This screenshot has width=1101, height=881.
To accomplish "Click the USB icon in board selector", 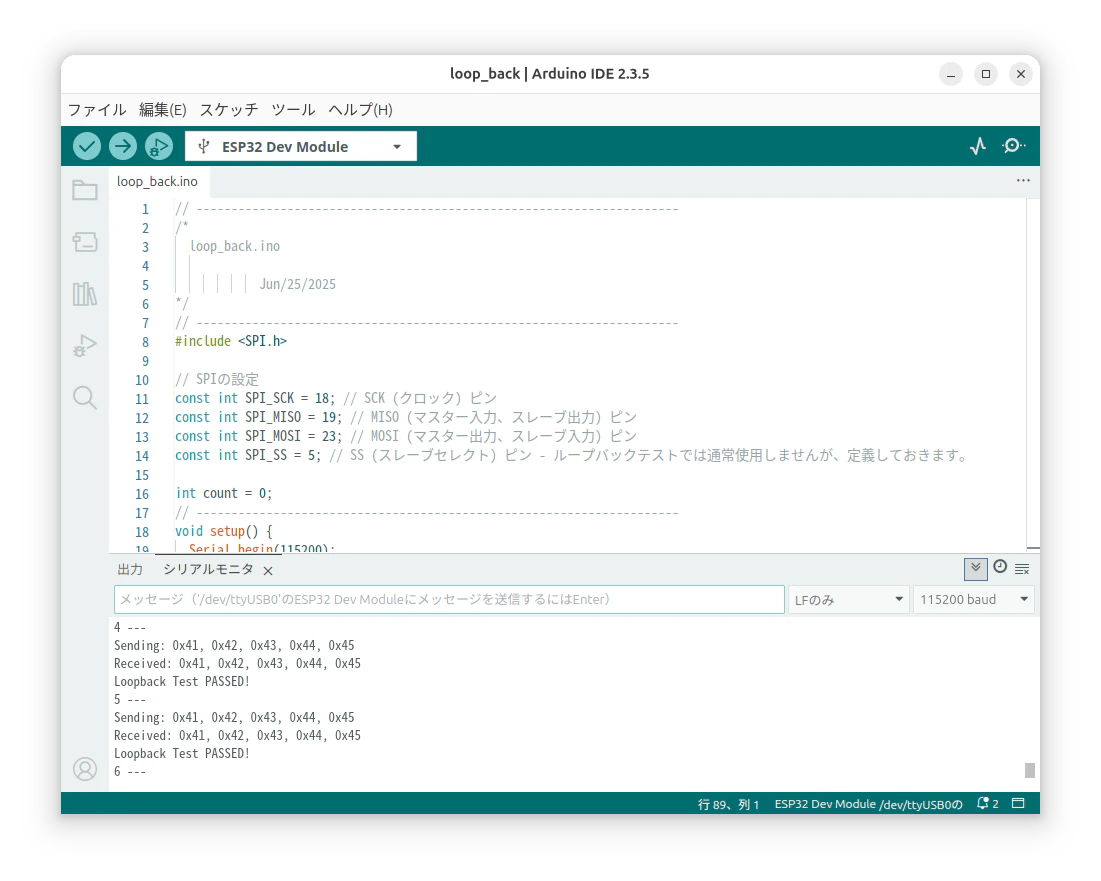I will pos(204,146).
